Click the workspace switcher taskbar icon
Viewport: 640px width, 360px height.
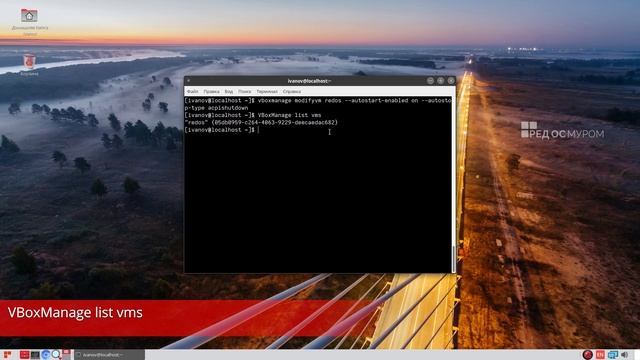66,354
